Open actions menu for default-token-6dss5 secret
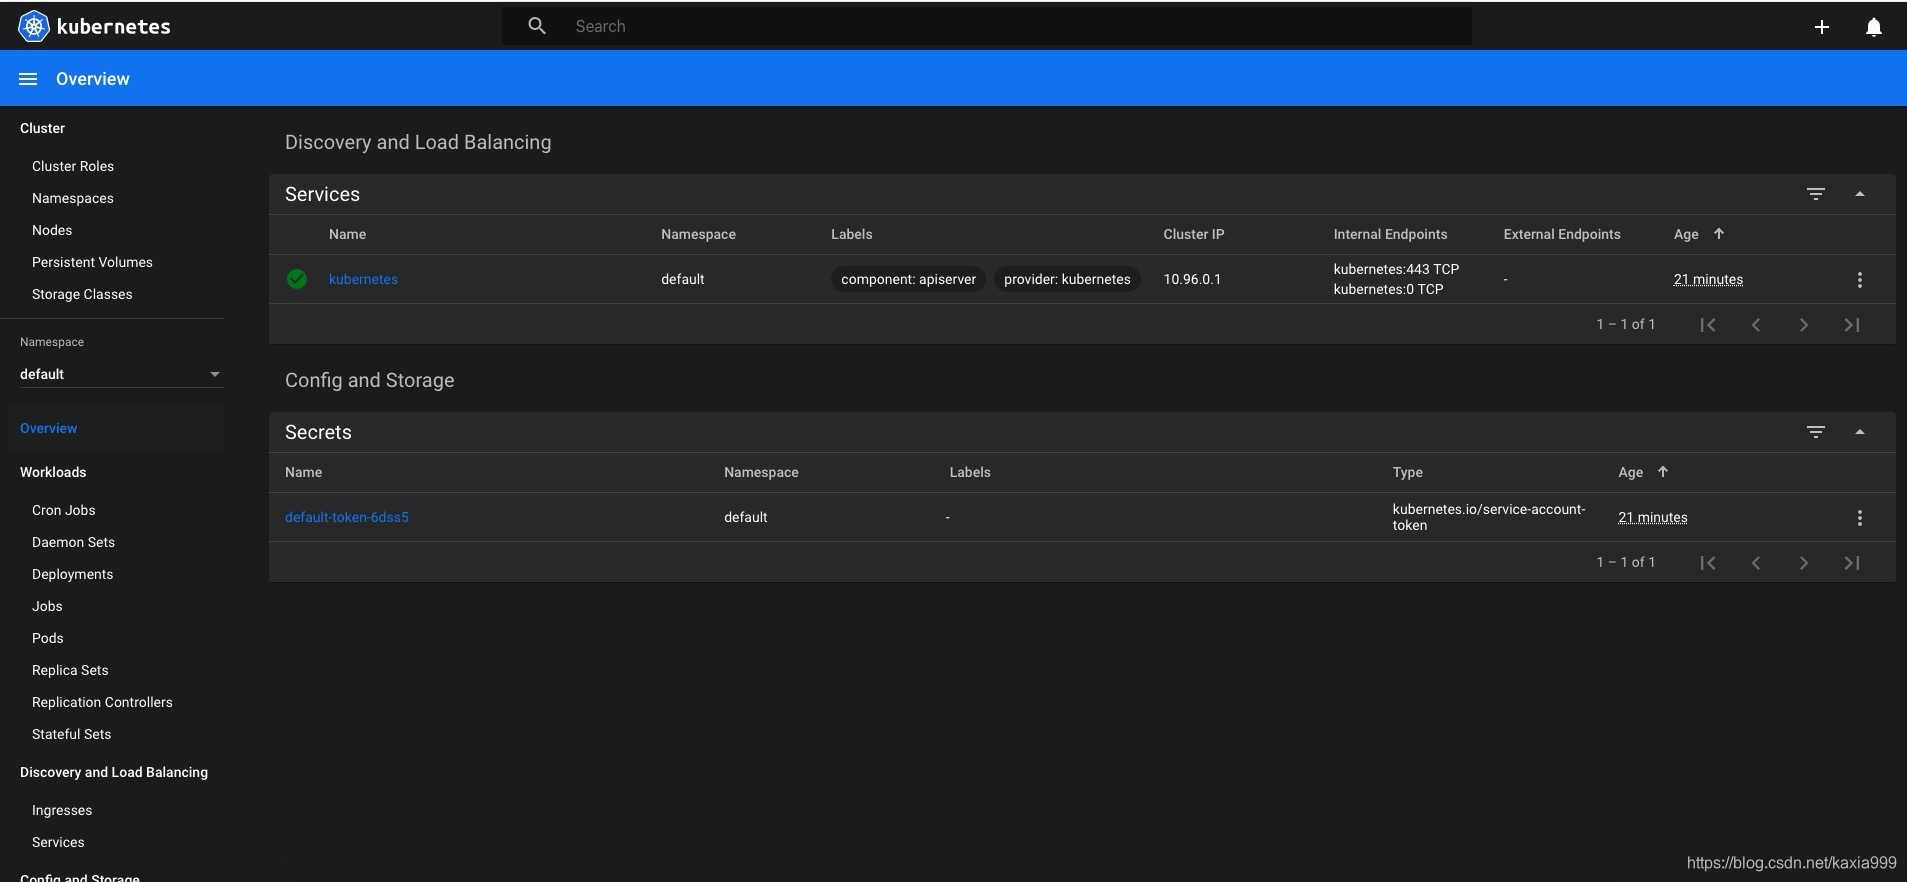The width and height of the screenshot is (1907, 882). point(1860,518)
